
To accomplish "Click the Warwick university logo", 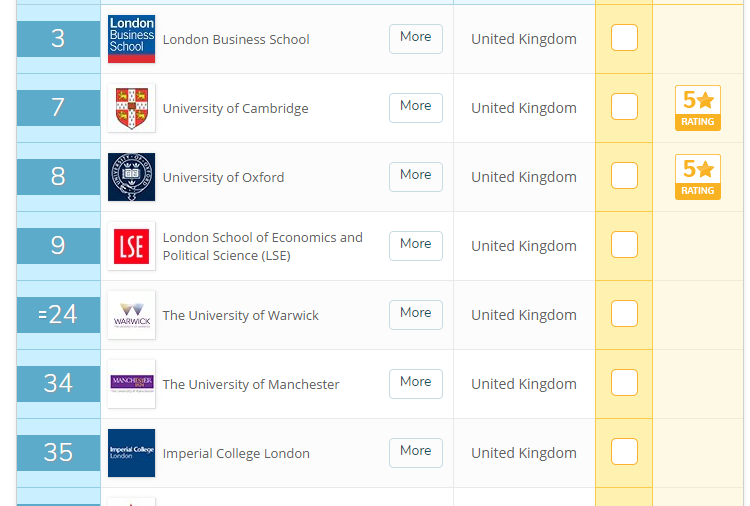I will tap(131, 315).
